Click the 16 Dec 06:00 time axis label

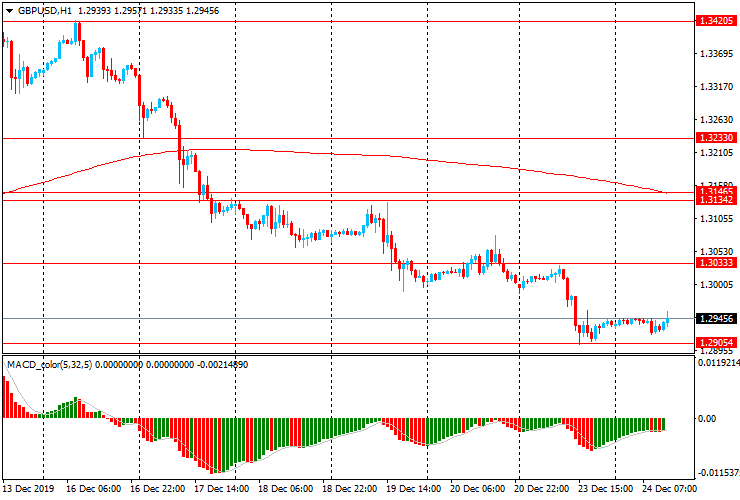[x=93, y=489]
